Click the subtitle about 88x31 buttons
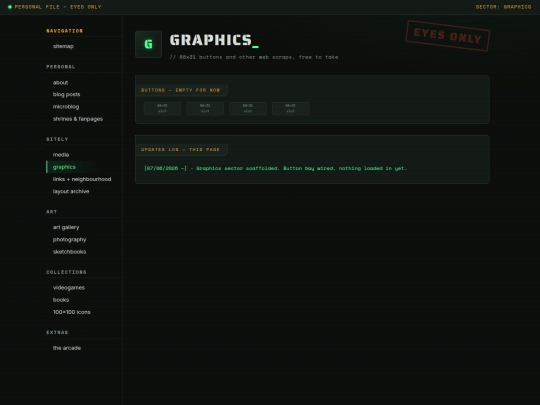The width and height of the screenshot is (540, 405). pos(254,57)
